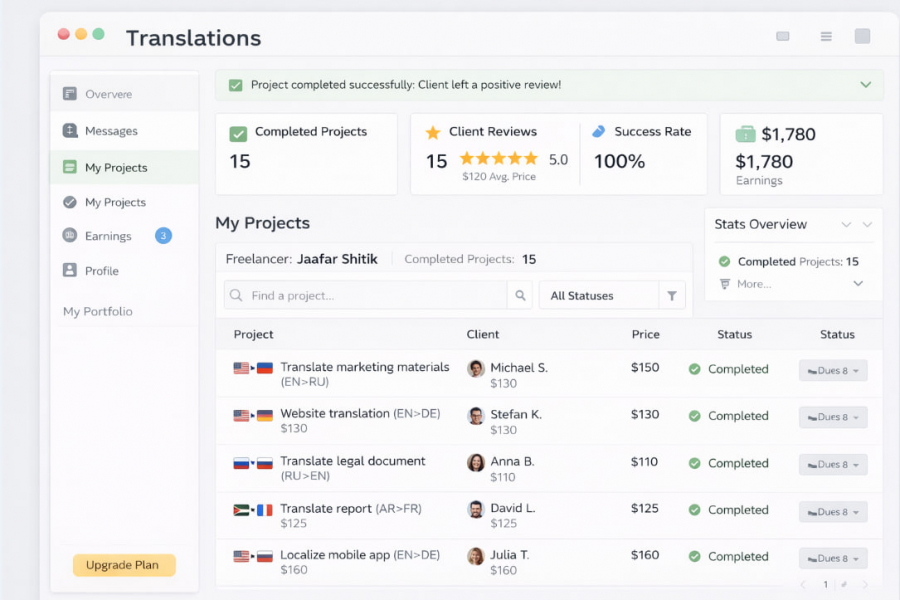Click Completed status check for Anna B.

(x=694, y=463)
